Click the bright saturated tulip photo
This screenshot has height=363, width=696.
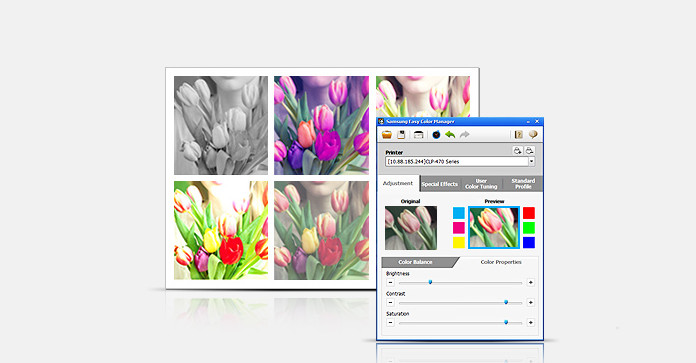click(221, 230)
